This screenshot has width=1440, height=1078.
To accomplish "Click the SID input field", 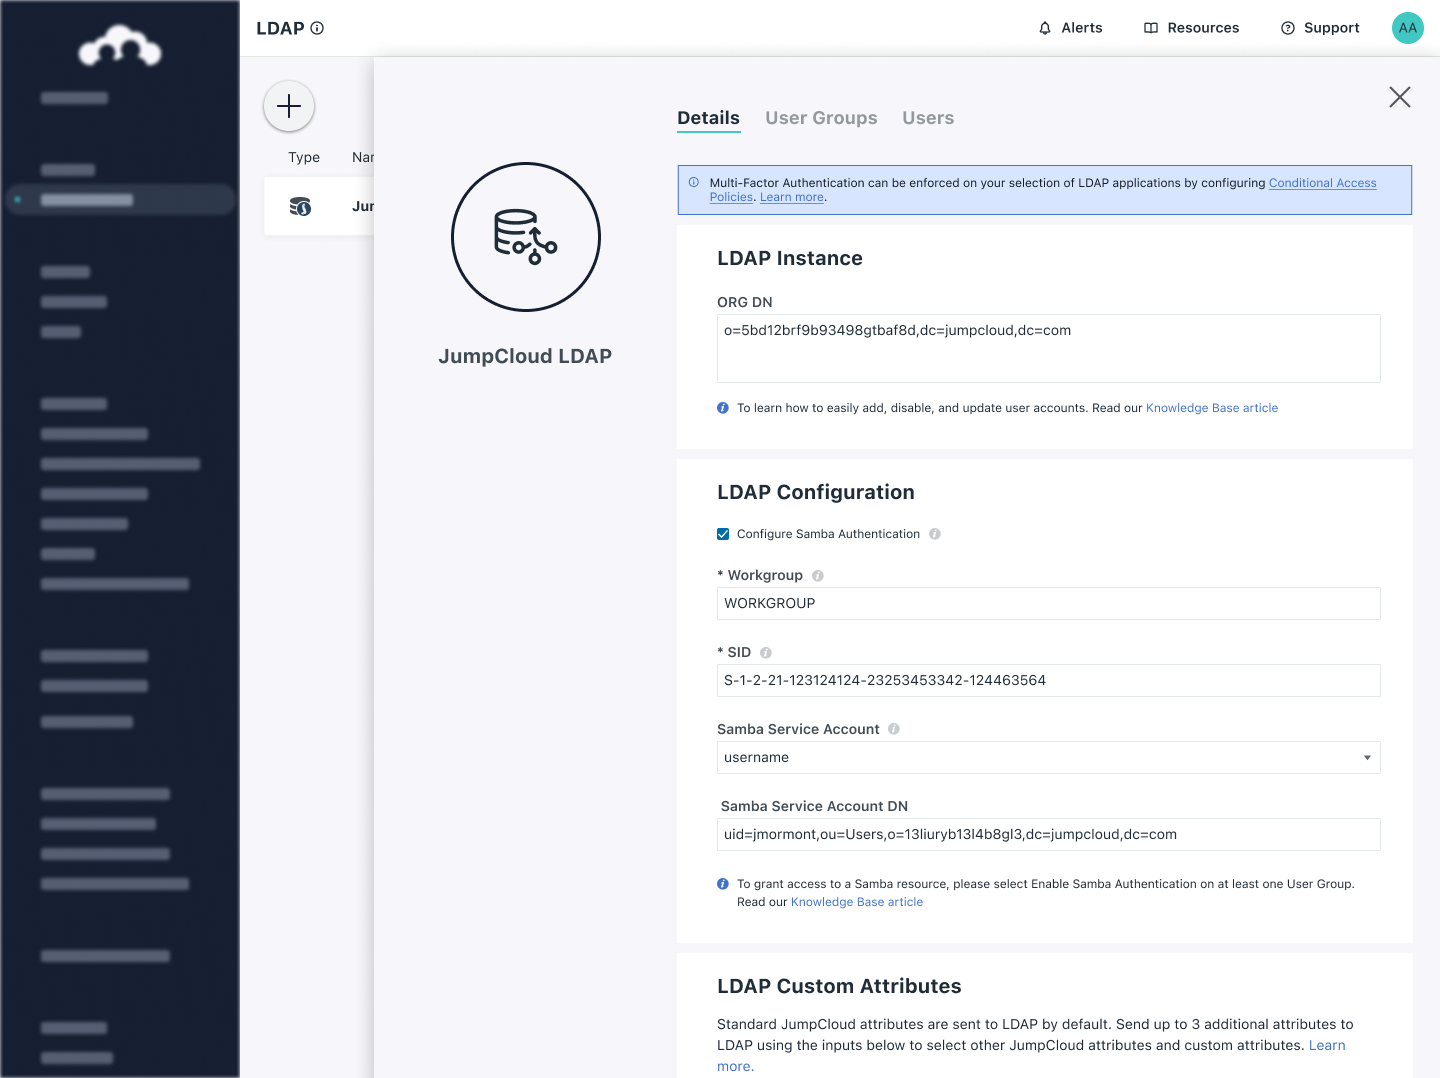I will (1048, 681).
